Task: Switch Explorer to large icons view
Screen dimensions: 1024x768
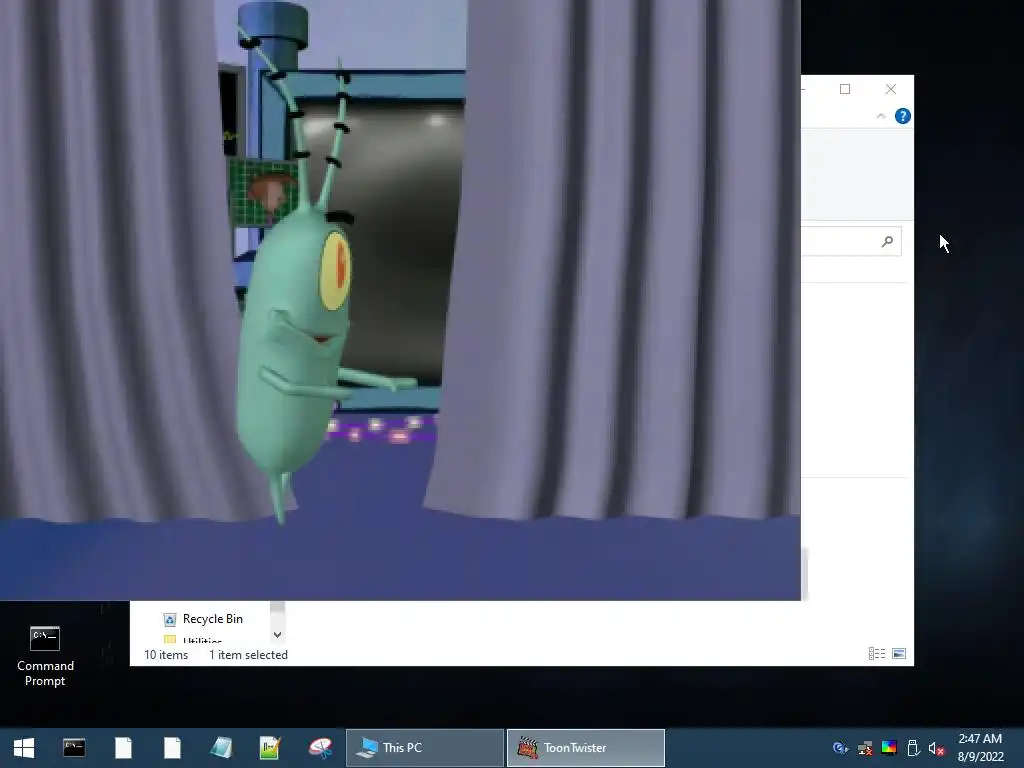Action: (899, 654)
